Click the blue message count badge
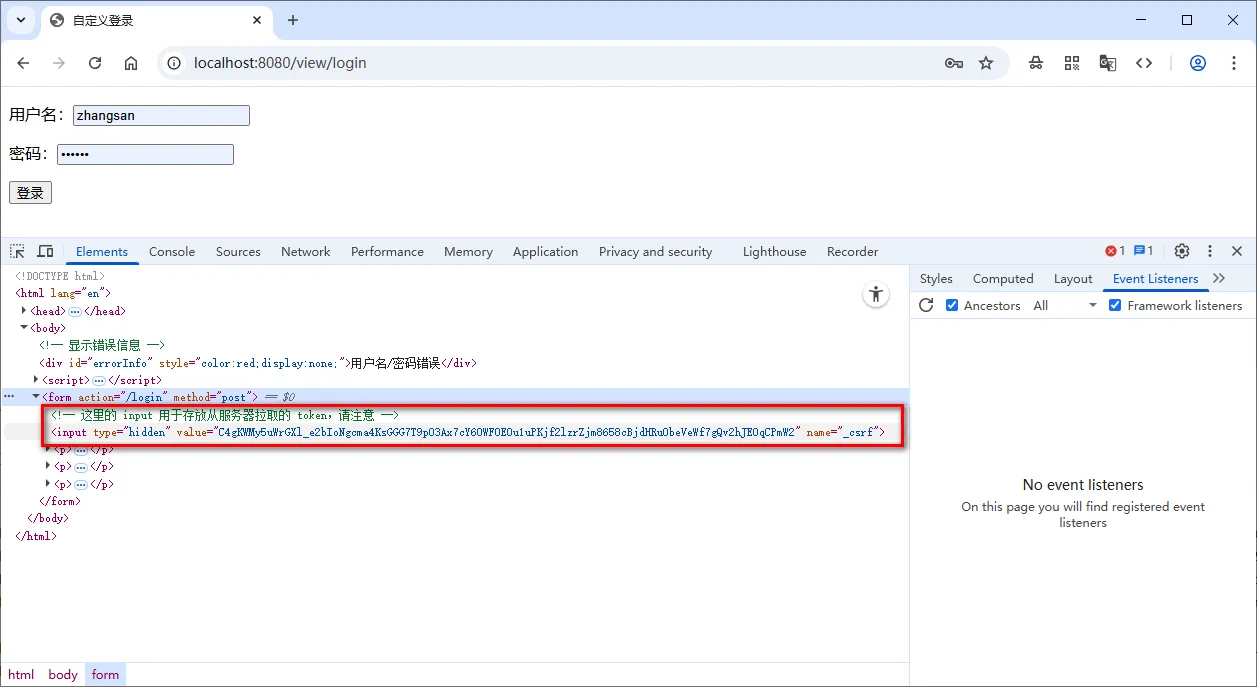 [x=1143, y=251]
